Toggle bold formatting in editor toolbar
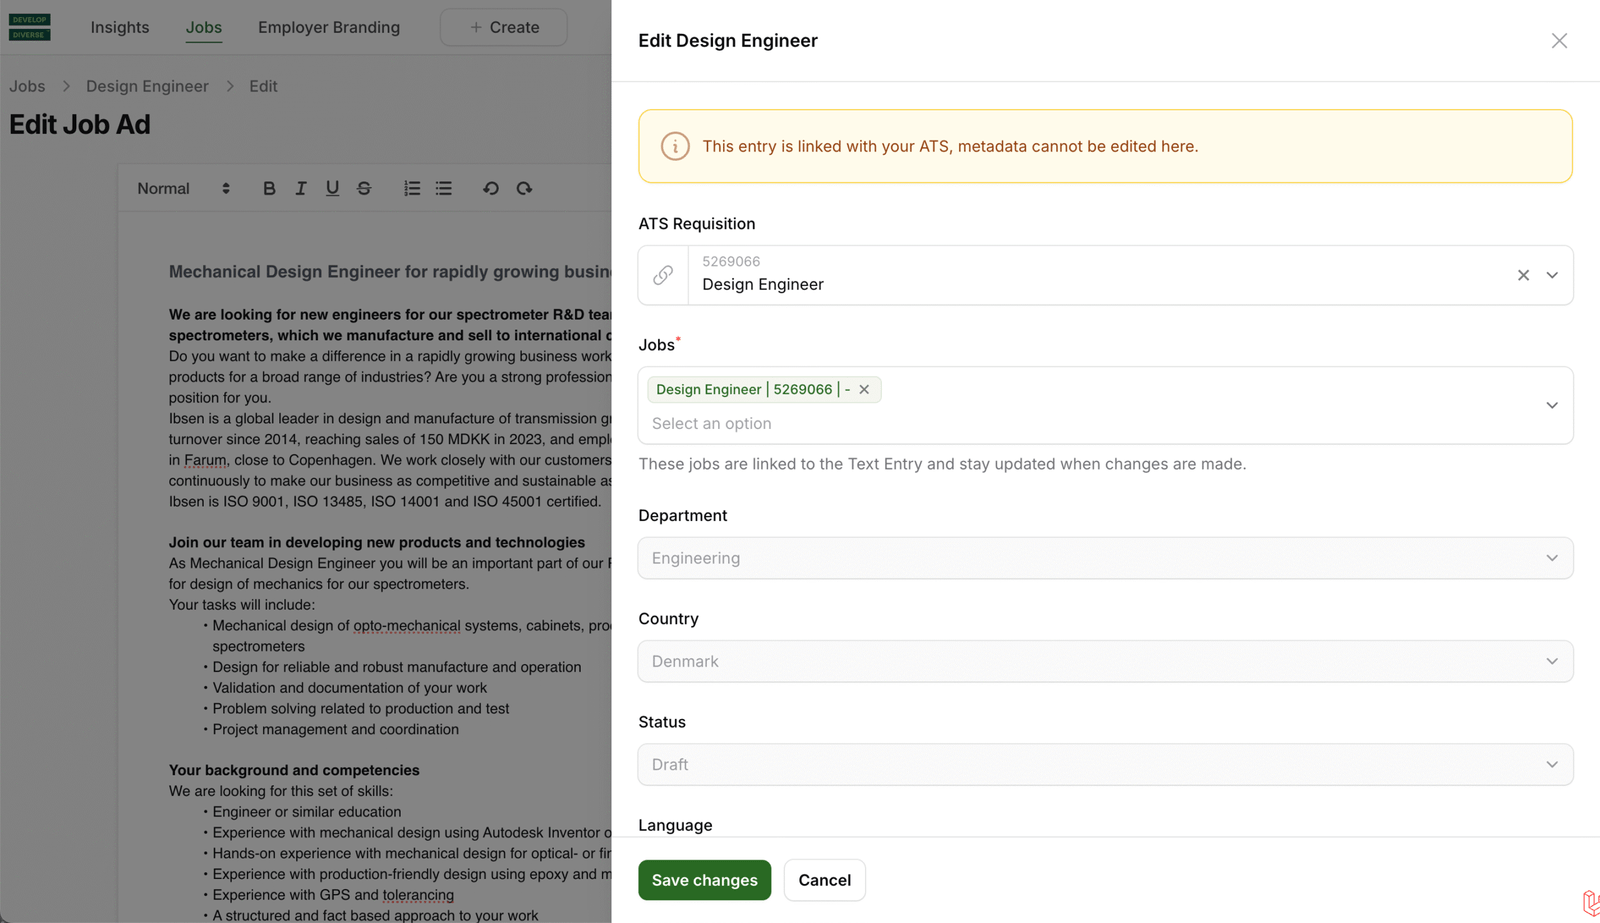Image resolution: width=1600 pixels, height=923 pixels. point(269,188)
